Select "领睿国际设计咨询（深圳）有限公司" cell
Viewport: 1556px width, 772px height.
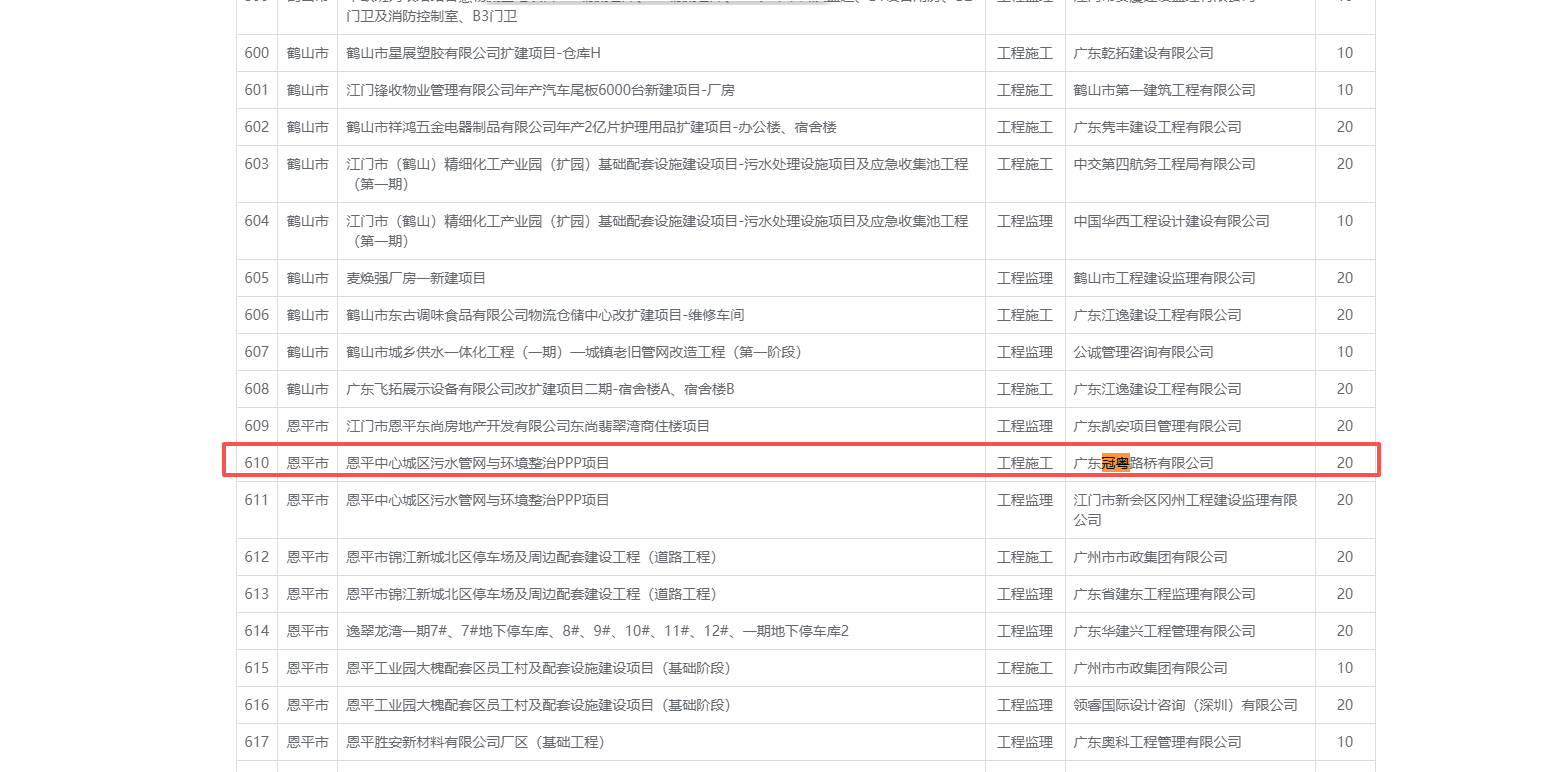point(1185,705)
